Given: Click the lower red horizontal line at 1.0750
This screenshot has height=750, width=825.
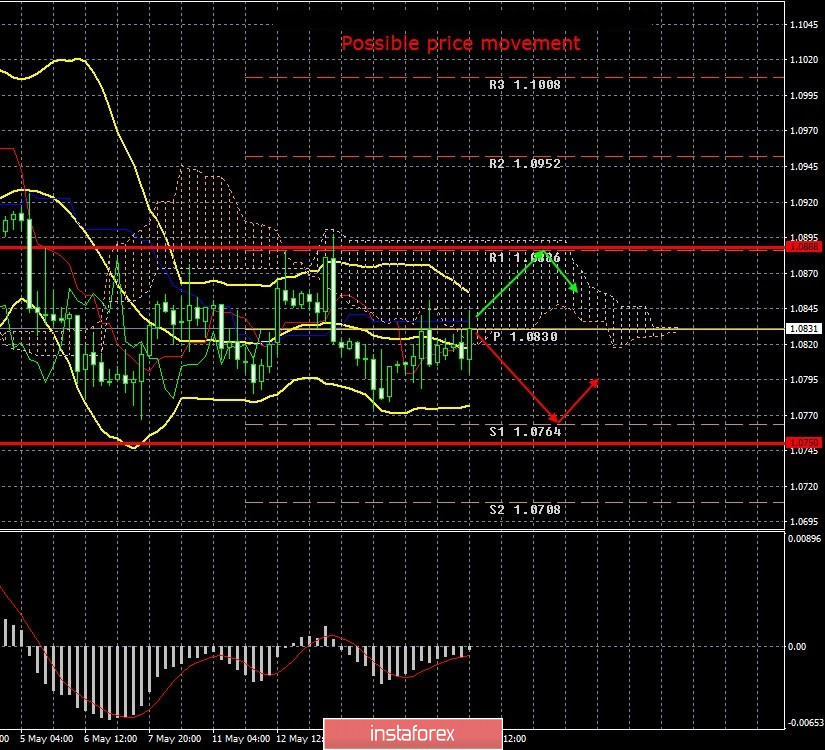Looking at the screenshot, I should click(x=392, y=444).
